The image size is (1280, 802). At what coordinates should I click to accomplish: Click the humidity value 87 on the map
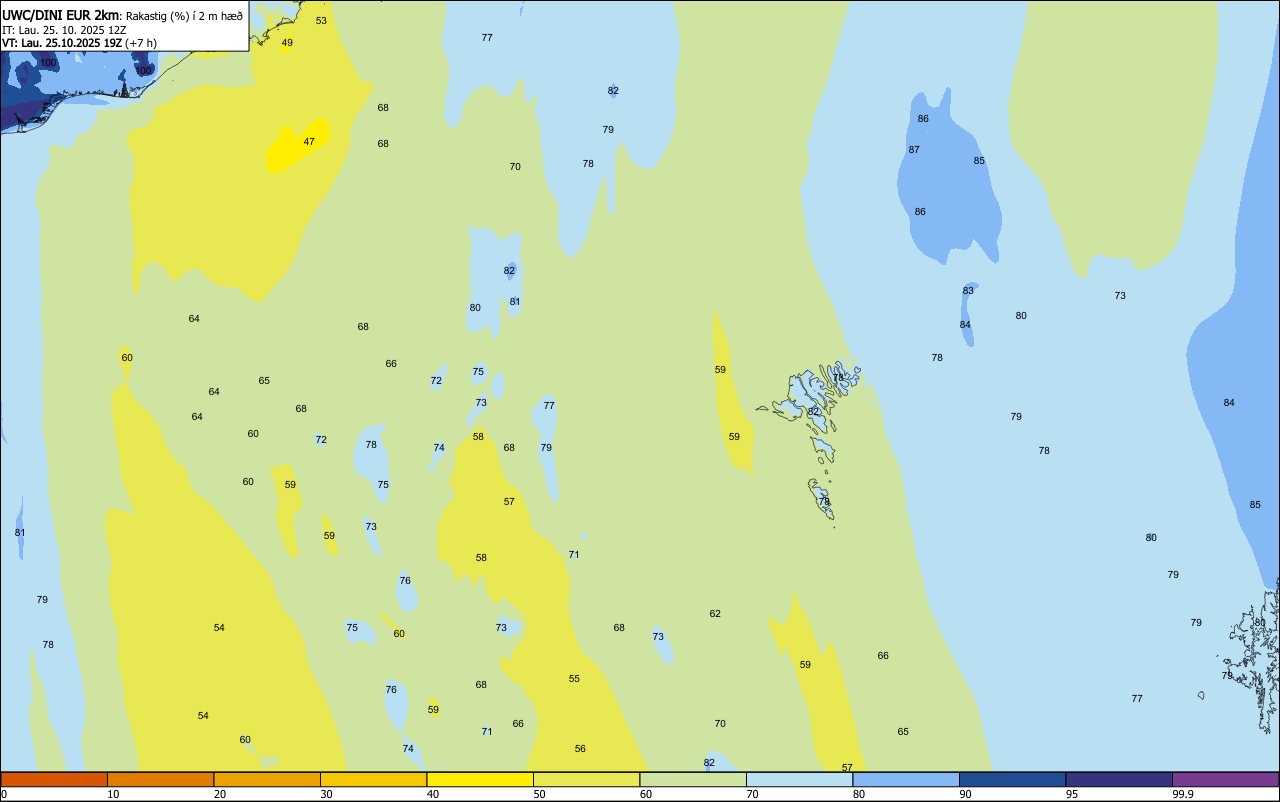pyautogui.click(x=914, y=150)
